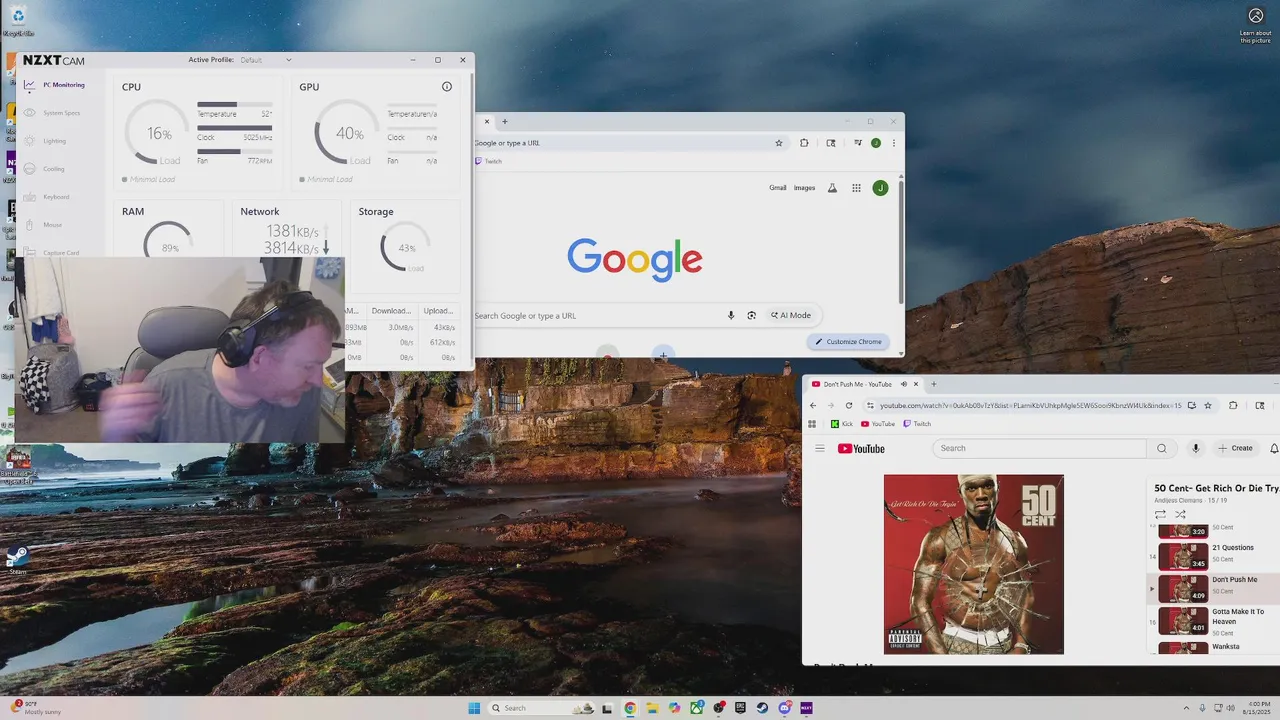Click the Storage load gauge showing 43%

(x=406, y=248)
